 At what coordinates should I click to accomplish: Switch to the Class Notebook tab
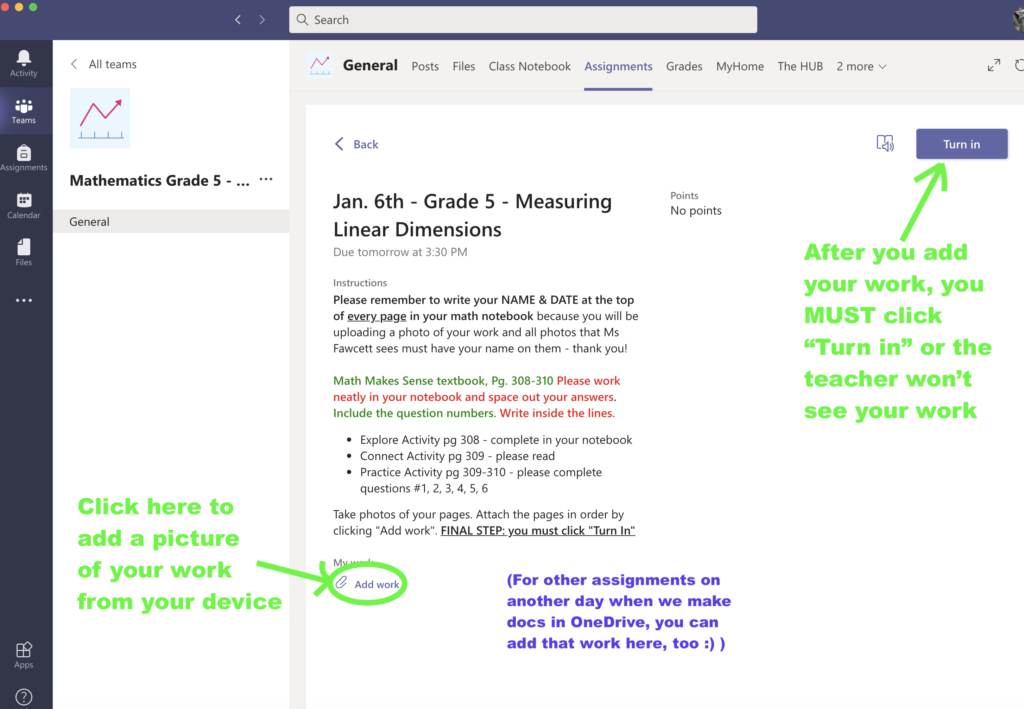529,66
